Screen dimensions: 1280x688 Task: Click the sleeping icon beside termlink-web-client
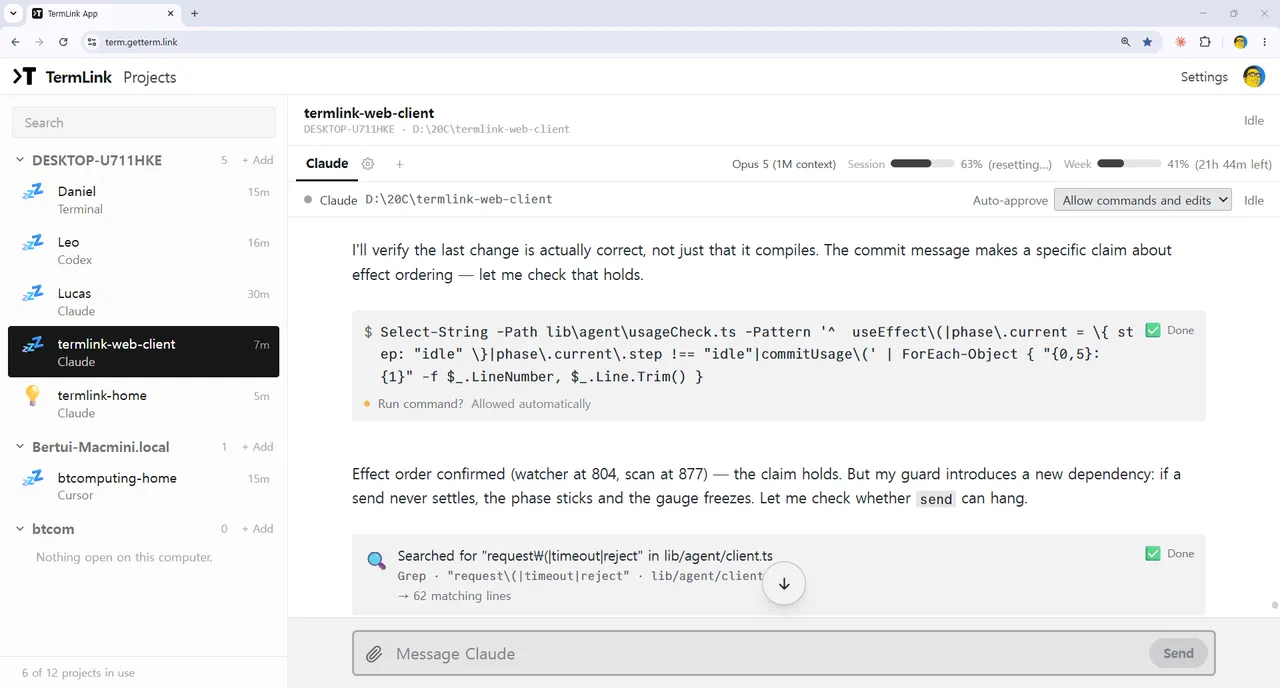click(x=34, y=345)
